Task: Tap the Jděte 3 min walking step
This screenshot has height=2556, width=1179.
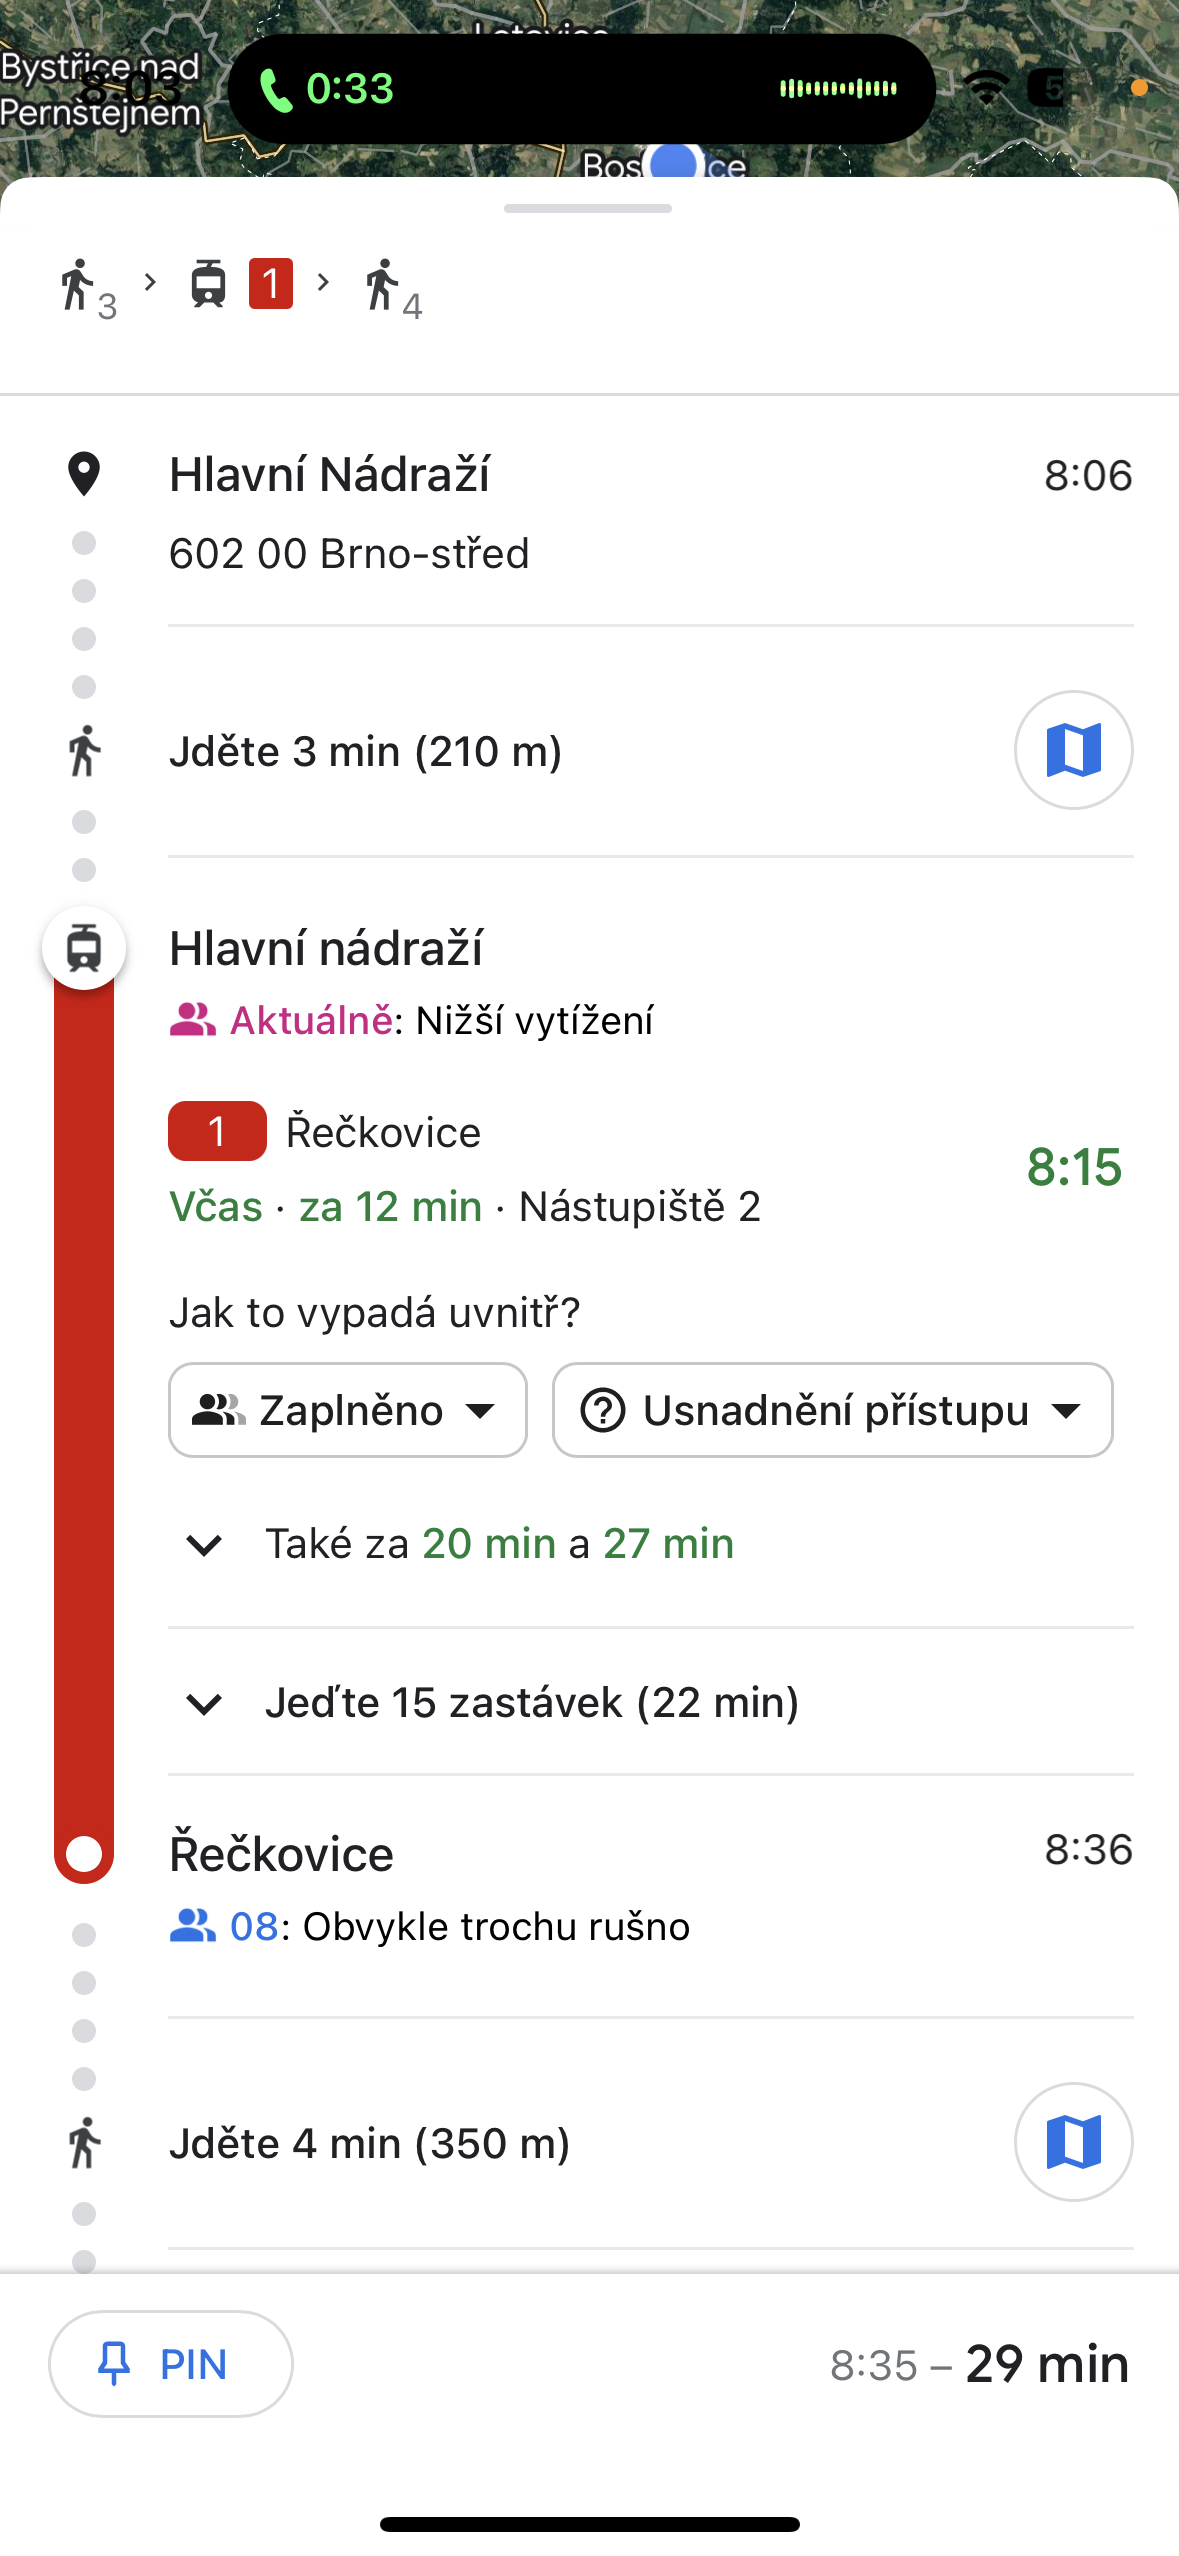Action: (x=366, y=752)
